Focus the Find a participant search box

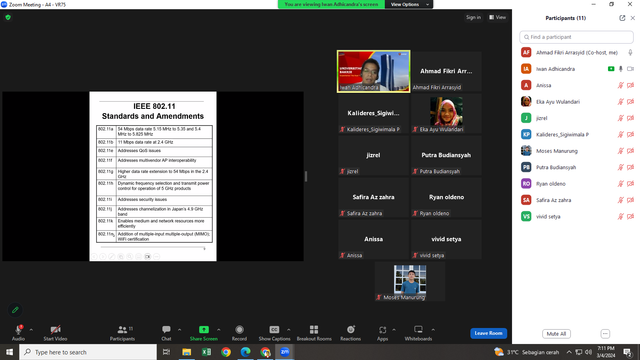coord(576,37)
